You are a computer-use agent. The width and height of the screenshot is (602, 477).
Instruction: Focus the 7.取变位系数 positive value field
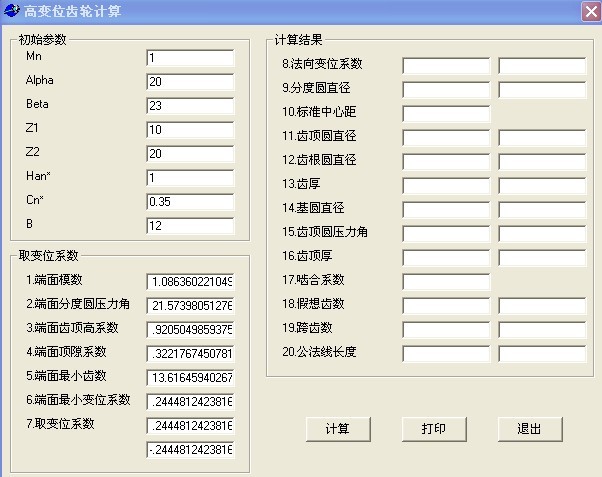190,426
